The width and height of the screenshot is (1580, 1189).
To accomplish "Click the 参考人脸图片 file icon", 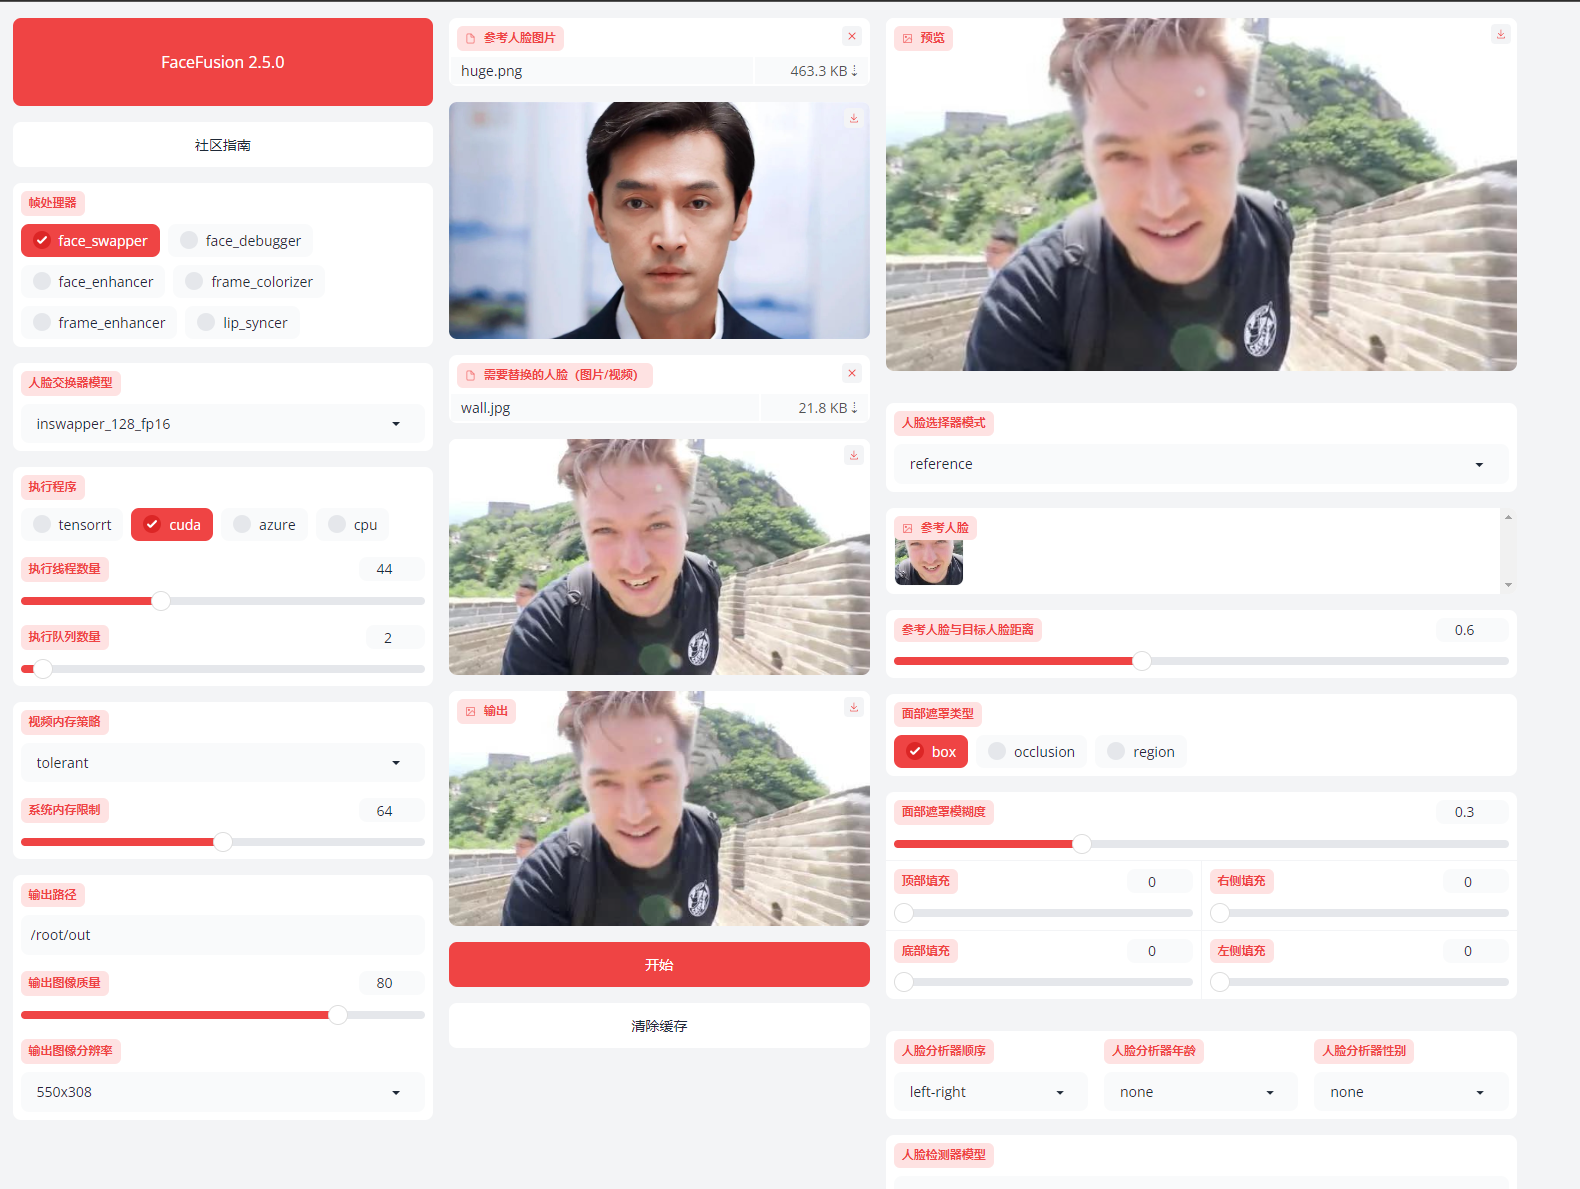I will pyautogui.click(x=471, y=38).
